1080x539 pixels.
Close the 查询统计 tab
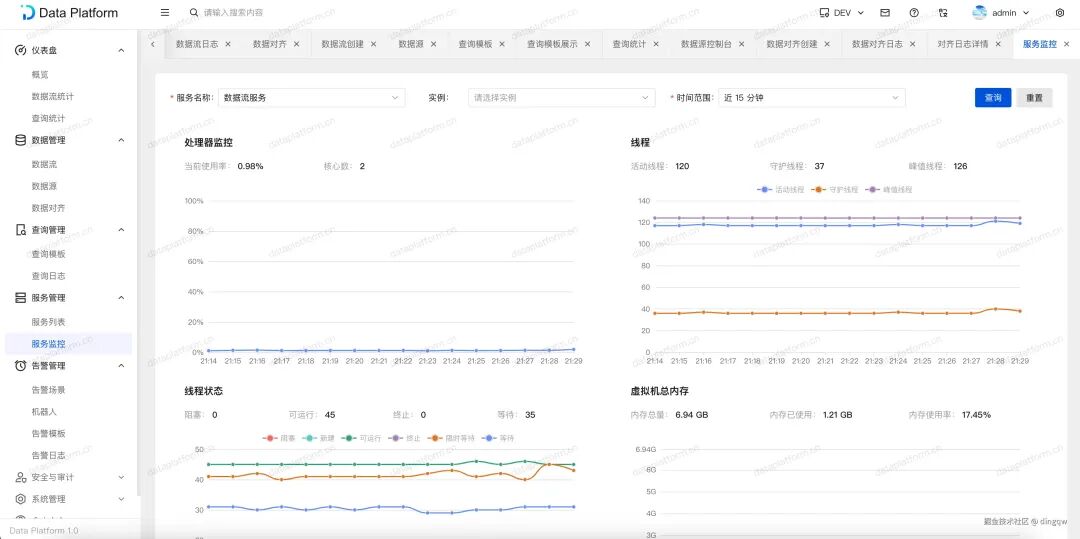click(x=656, y=43)
